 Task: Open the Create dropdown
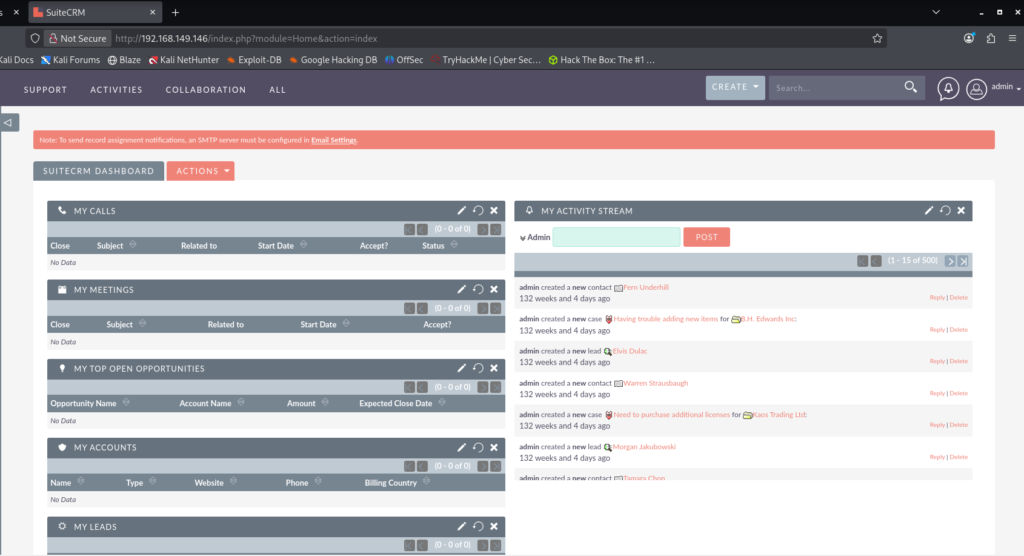click(x=735, y=87)
